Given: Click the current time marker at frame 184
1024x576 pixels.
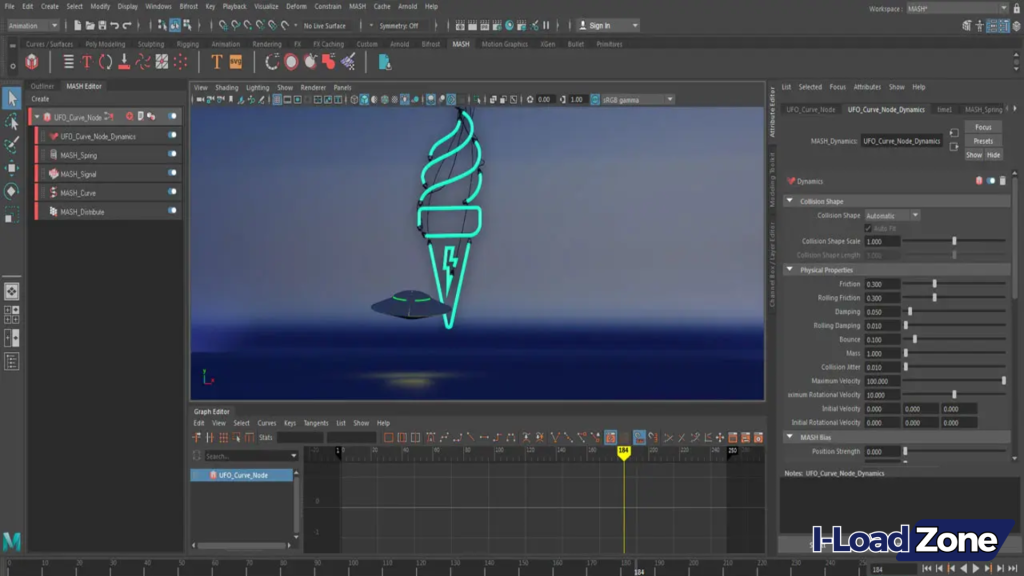Looking at the screenshot, I should (624, 452).
